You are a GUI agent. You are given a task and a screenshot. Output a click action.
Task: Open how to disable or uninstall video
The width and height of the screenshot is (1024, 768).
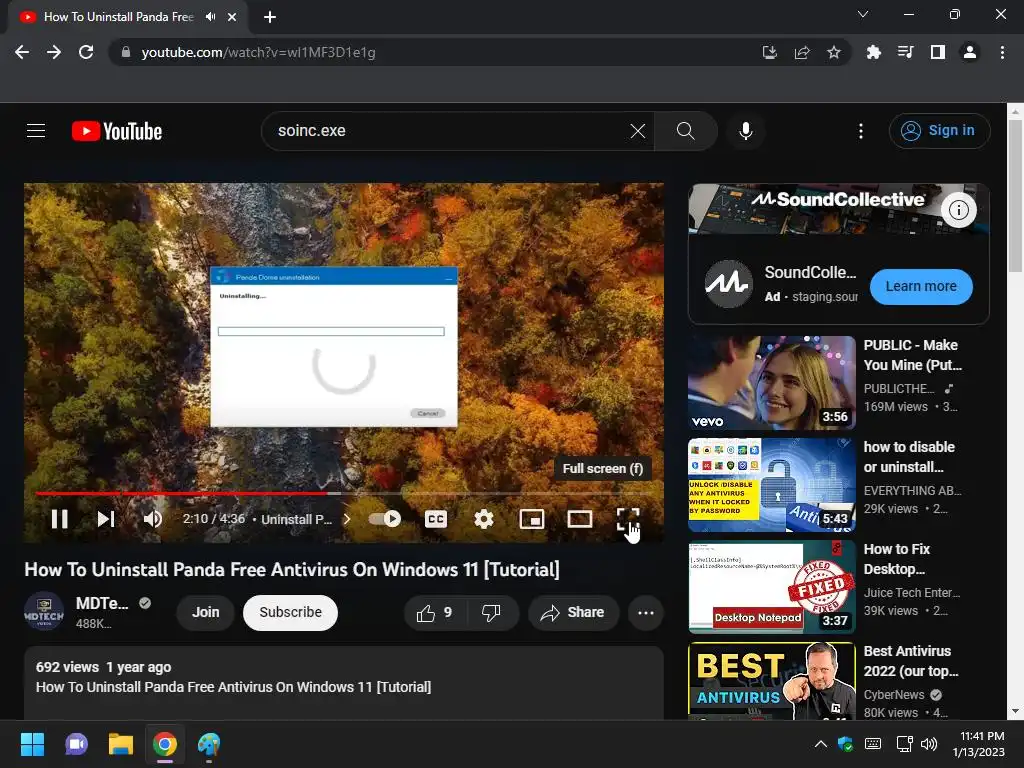coord(909,456)
